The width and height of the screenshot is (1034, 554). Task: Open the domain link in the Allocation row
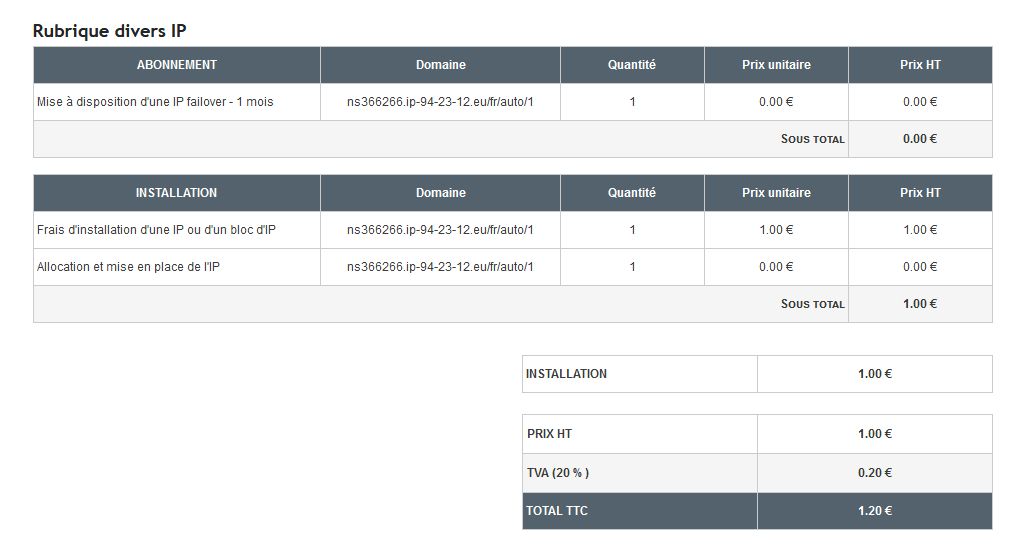click(440, 267)
